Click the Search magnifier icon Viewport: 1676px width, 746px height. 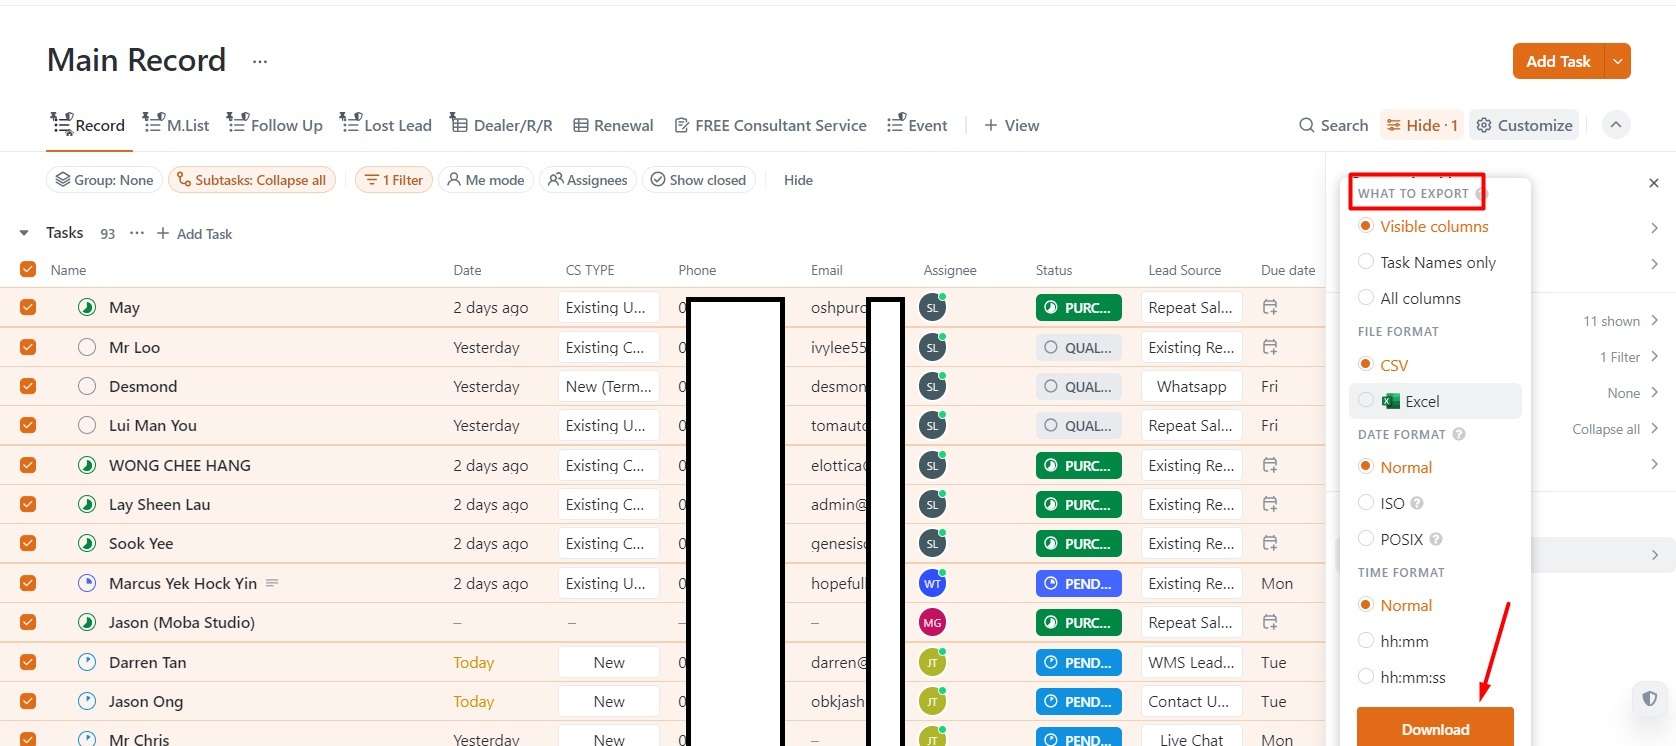[x=1306, y=125]
